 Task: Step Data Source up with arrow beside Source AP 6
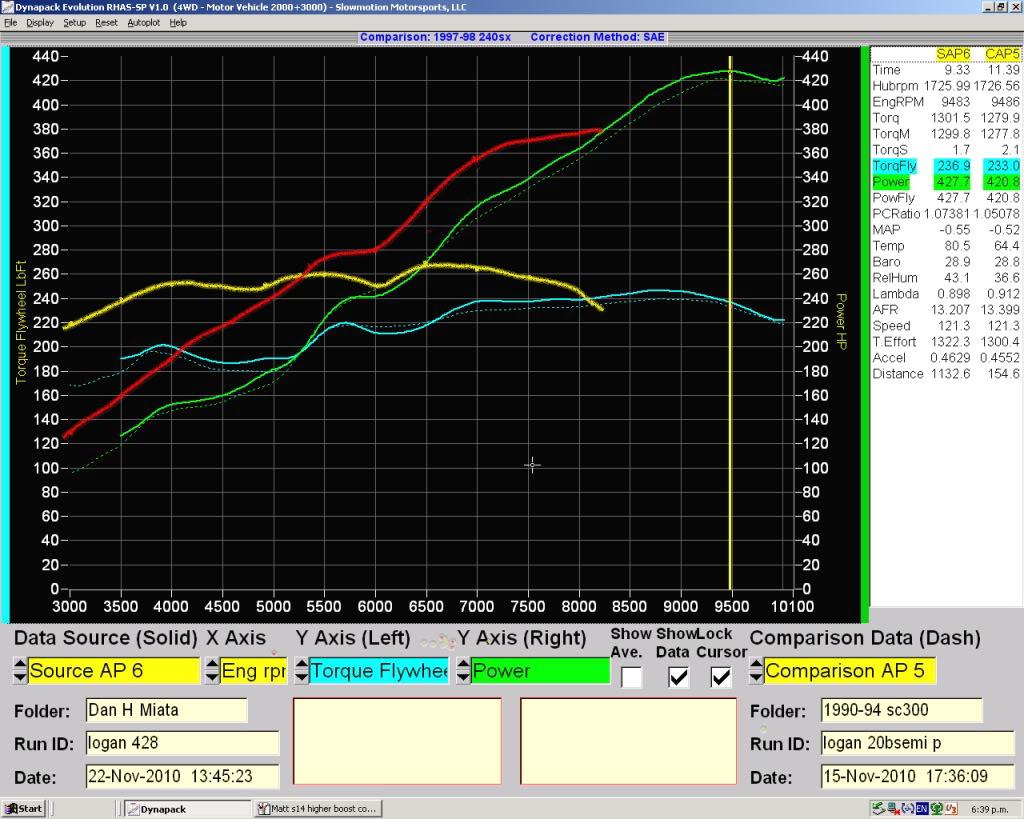coord(20,664)
